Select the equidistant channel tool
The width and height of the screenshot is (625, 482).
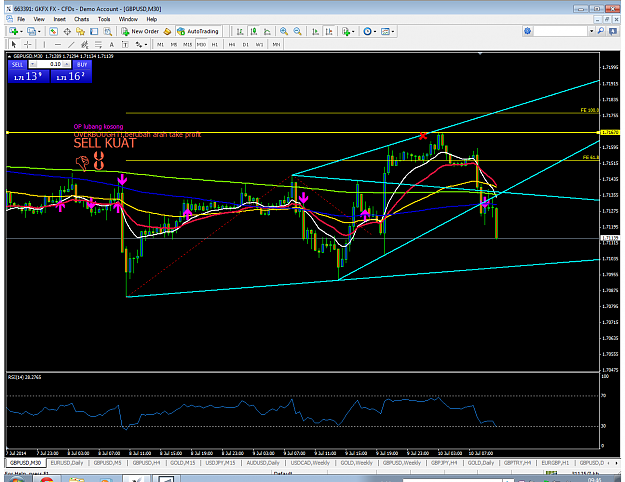click(85, 44)
